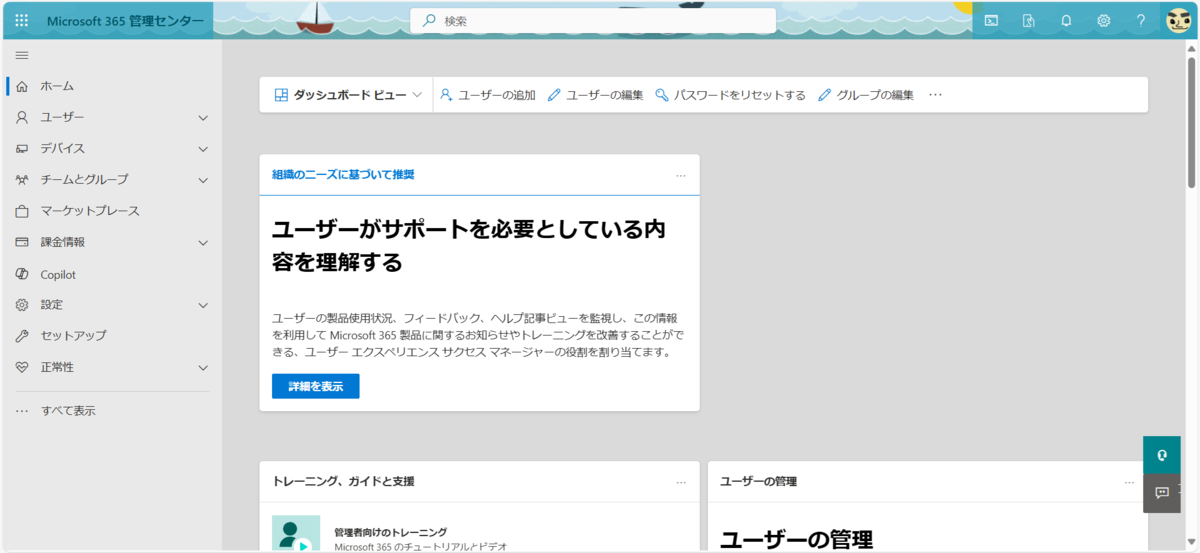Viewport: 1200px width, 553px height.
Task: Click ユーザーの編集 toolbar command
Action: (x=595, y=95)
